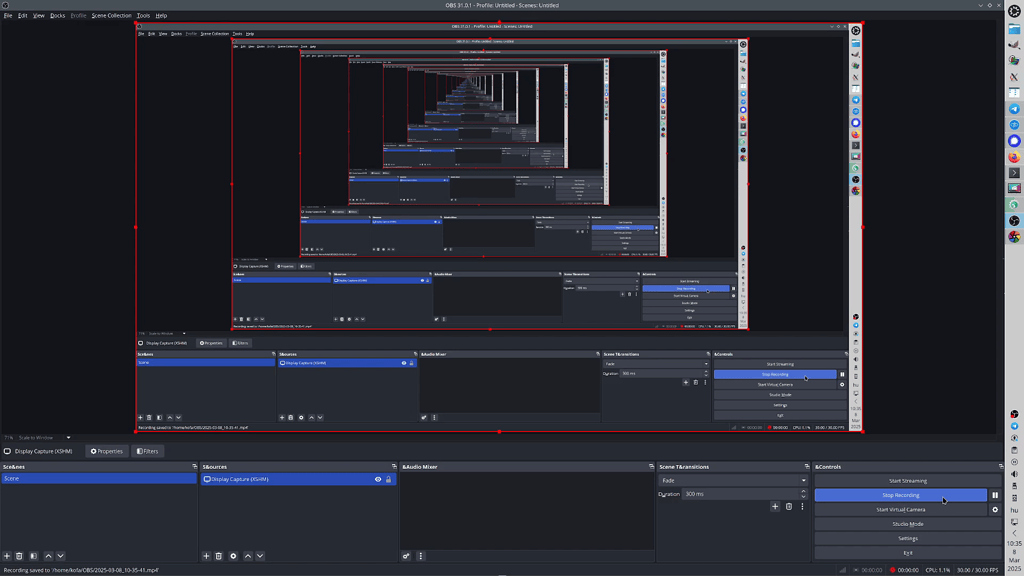Pause the recording with the pause icon

point(995,495)
